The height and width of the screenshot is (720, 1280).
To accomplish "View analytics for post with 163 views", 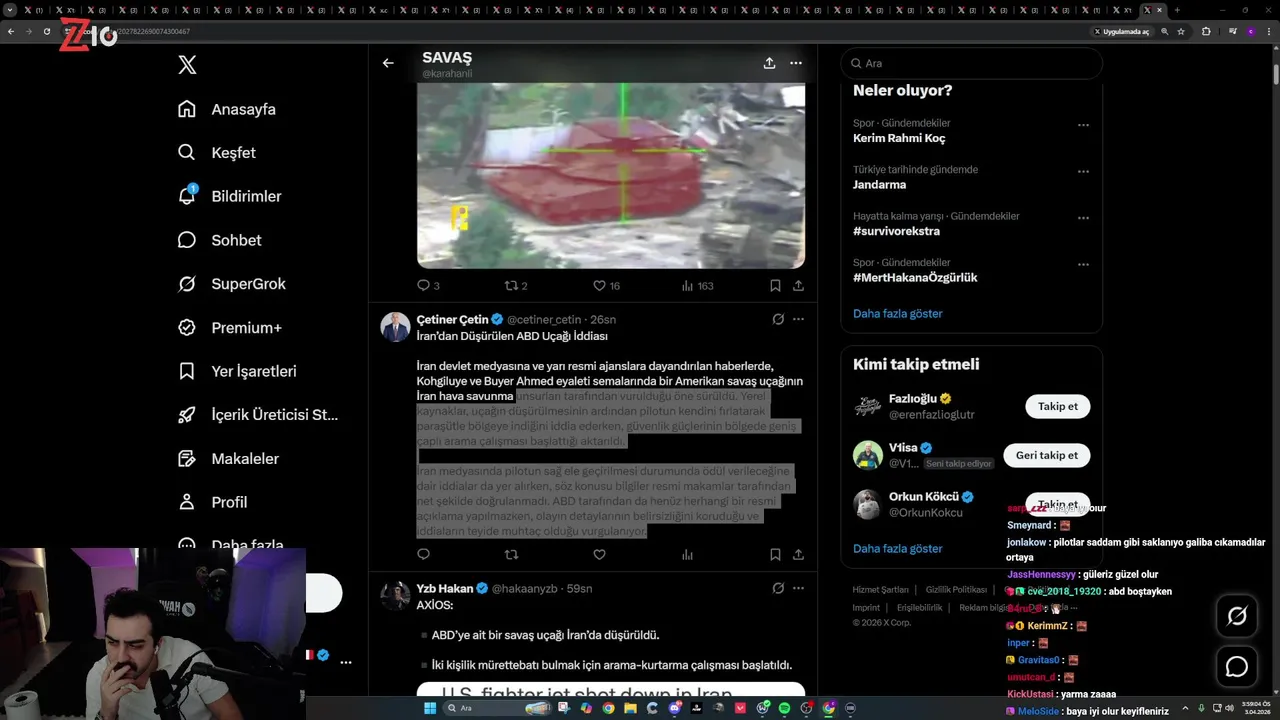I will [x=697, y=285].
